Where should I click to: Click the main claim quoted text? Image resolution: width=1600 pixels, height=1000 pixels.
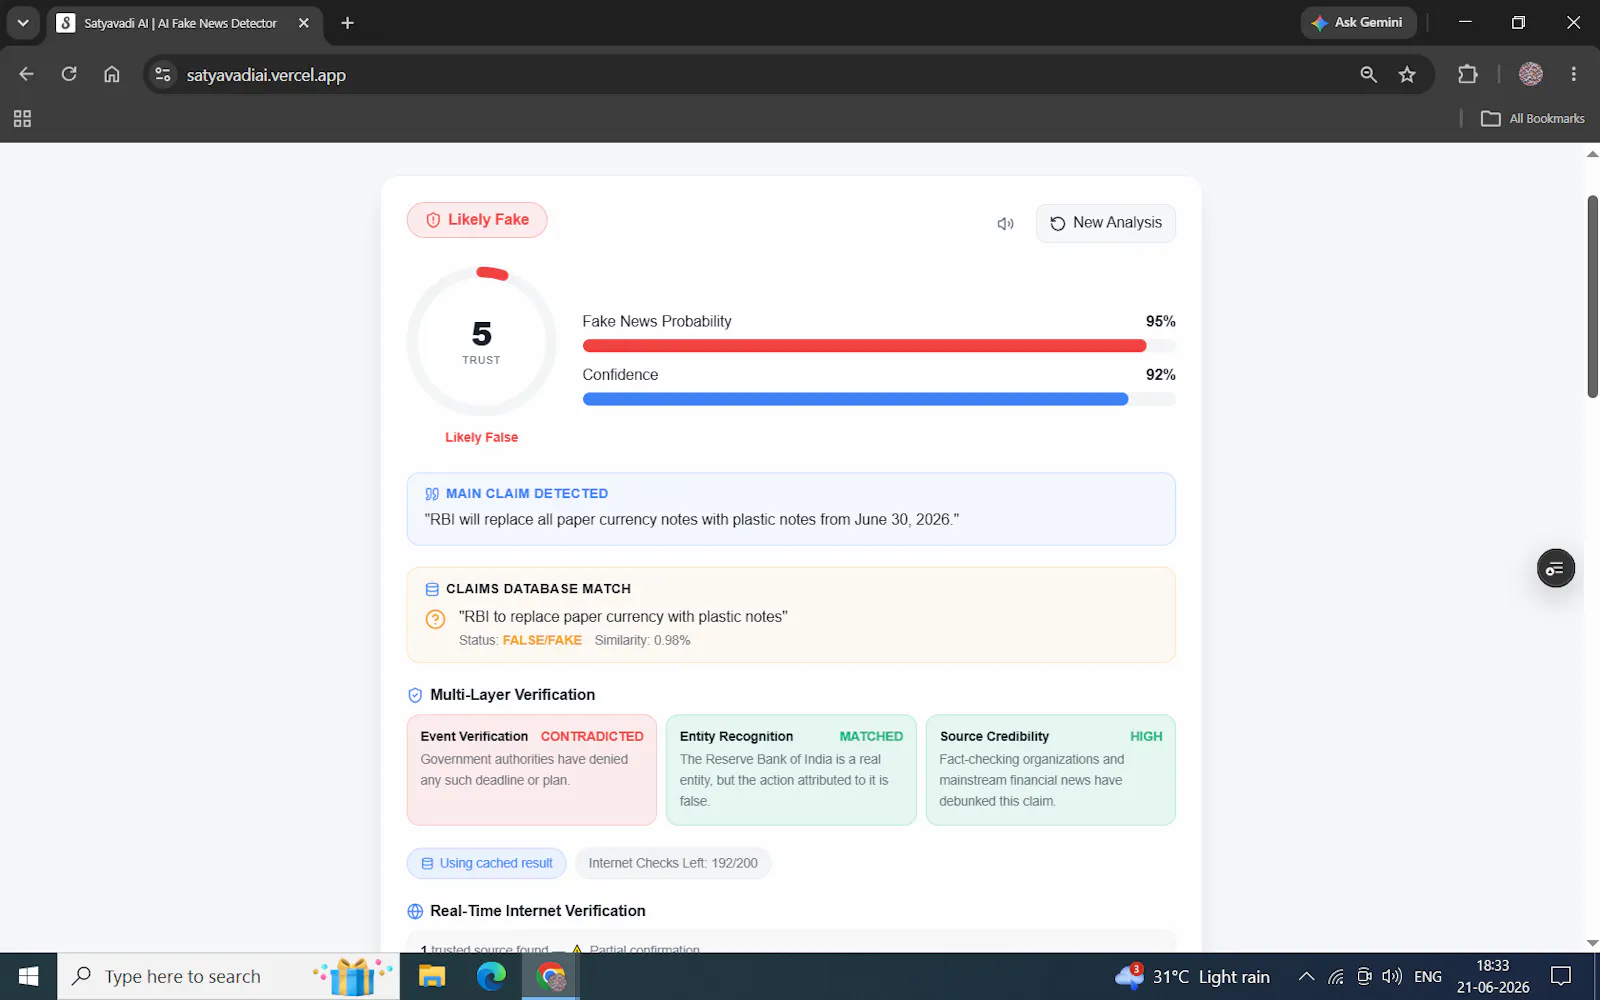click(691, 520)
